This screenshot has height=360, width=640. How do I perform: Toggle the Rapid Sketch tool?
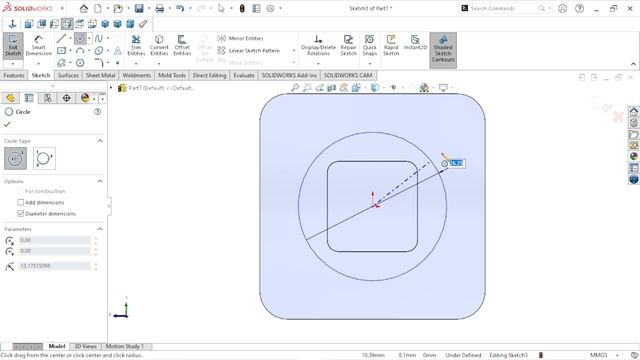(x=391, y=45)
